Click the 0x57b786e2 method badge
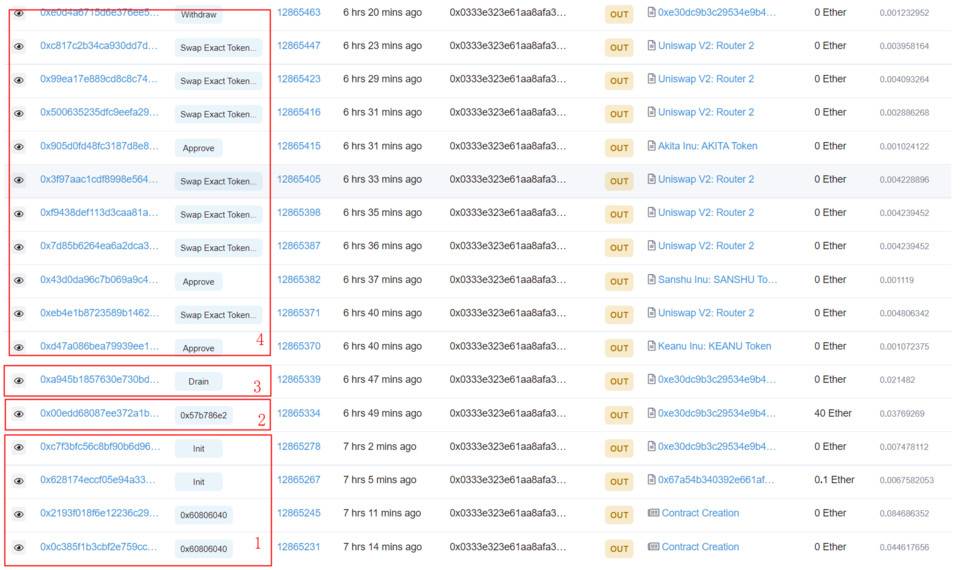This screenshot has width=960, height=570. 203,415
